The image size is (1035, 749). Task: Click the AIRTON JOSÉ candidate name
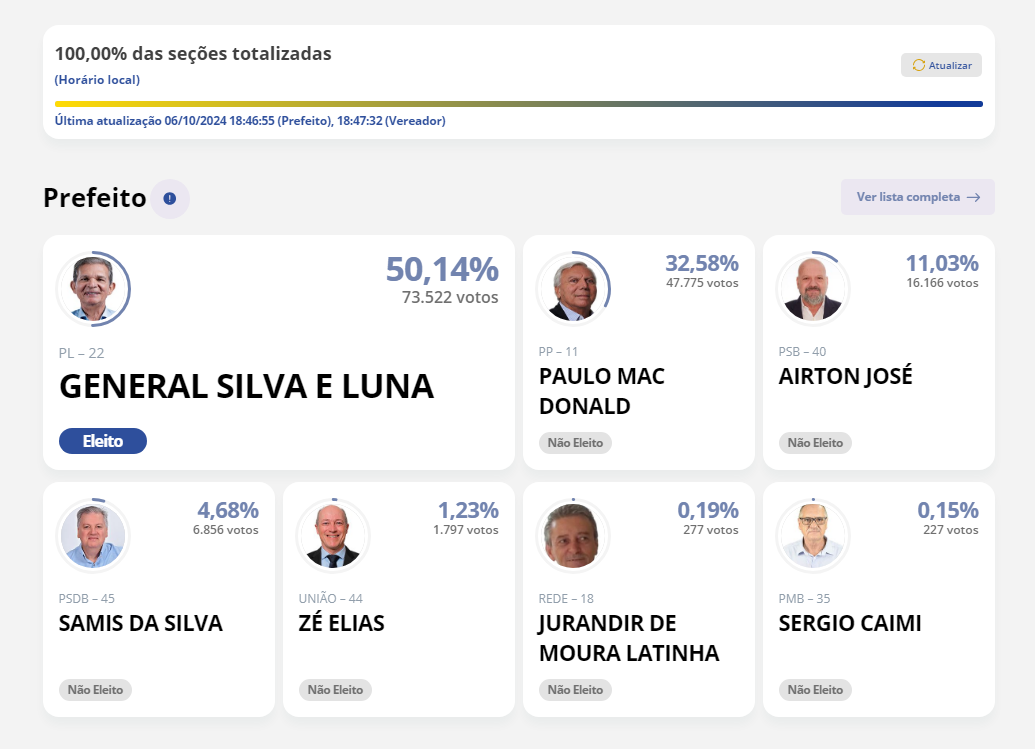click(846, 376)
